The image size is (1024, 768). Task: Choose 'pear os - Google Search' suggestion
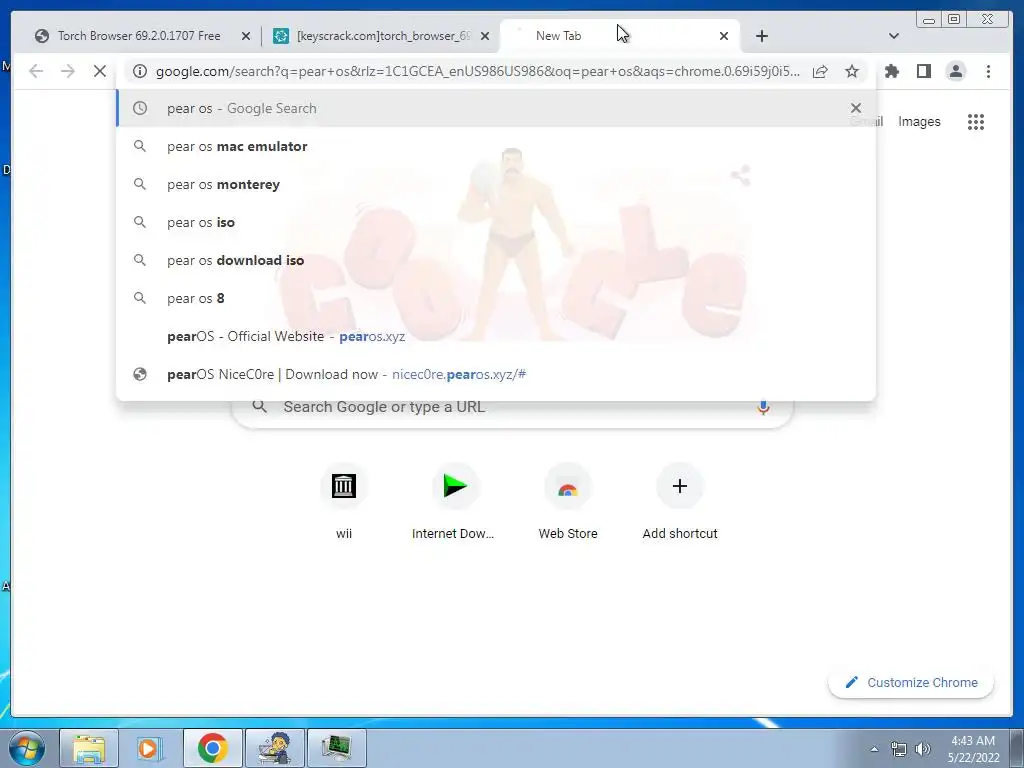tap(496, 108)
